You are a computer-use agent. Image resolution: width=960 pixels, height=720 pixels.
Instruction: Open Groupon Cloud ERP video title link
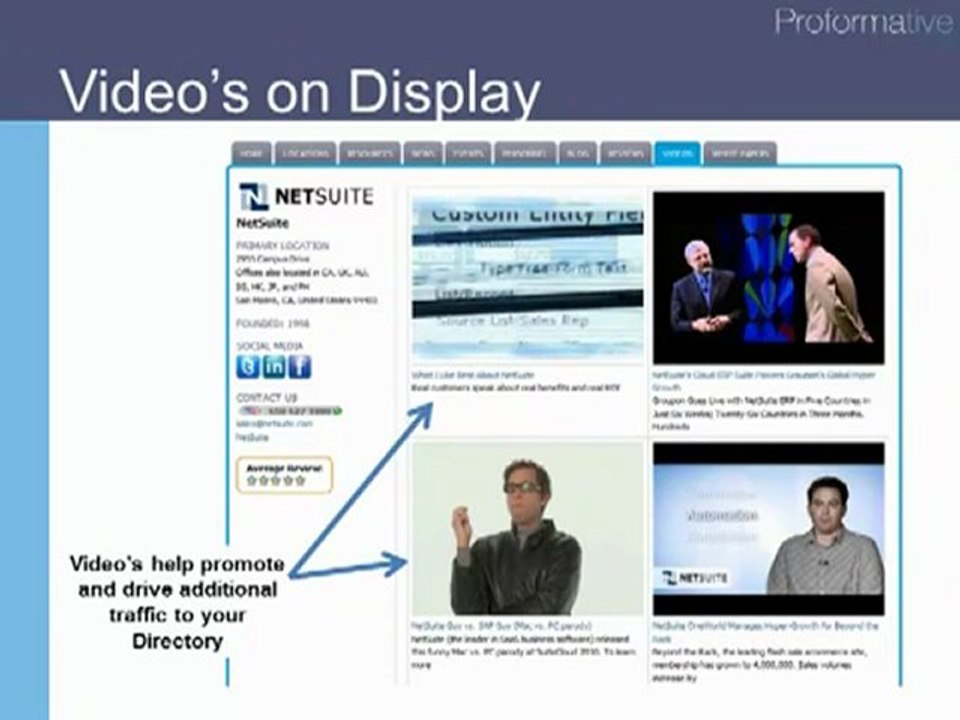(x=764, y=381)
